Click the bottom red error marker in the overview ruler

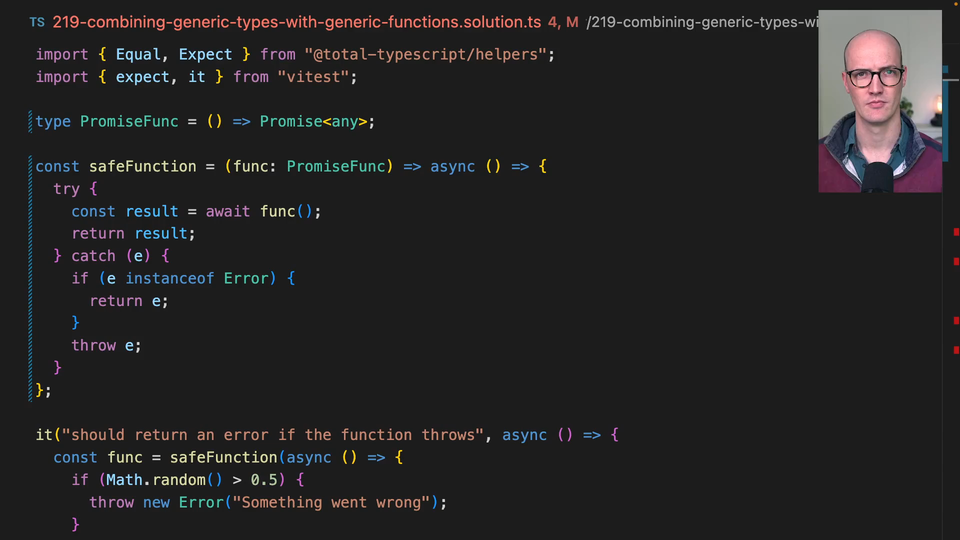pos(957,350)
